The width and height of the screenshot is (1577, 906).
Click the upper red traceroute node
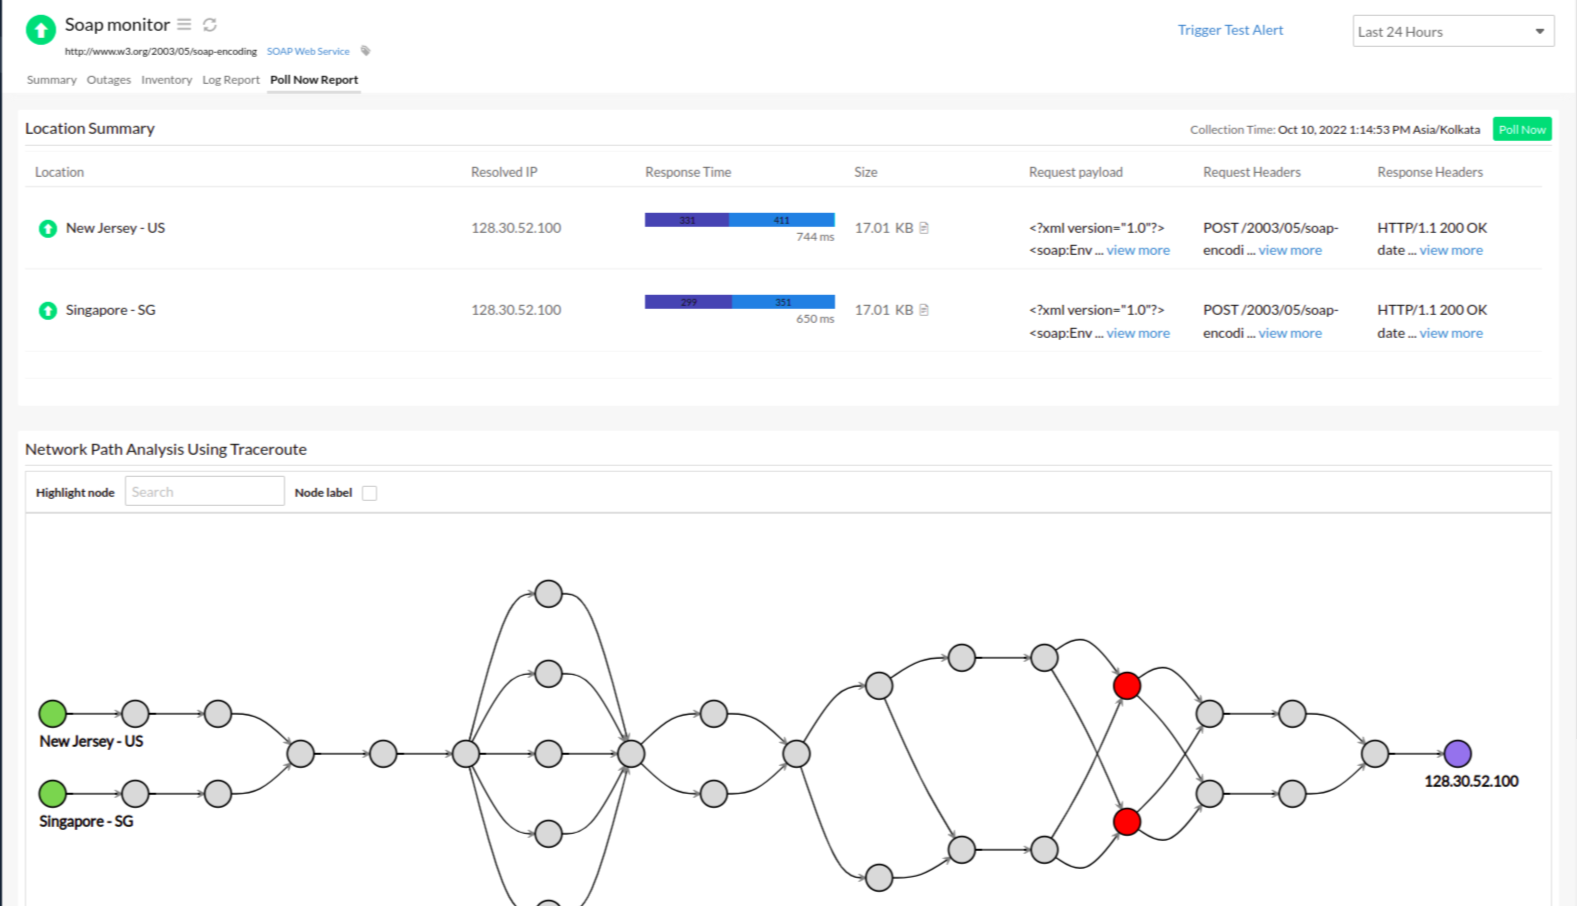[1127, 686]
